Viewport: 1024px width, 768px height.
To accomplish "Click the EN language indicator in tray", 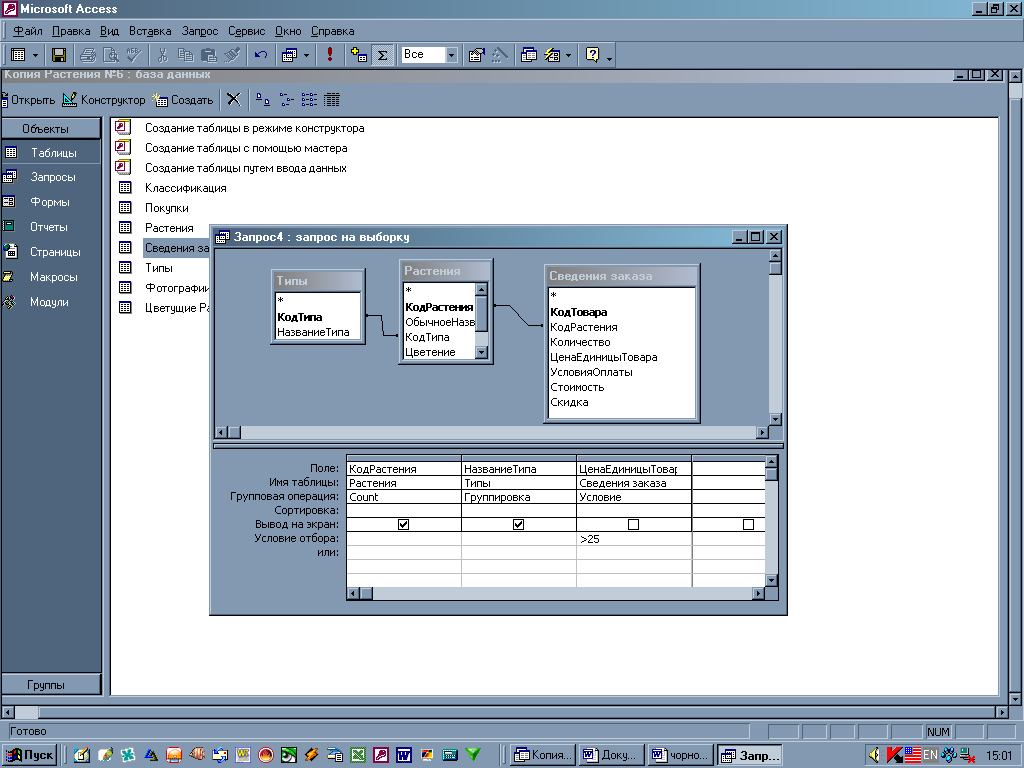I will (x=929, y=755).
